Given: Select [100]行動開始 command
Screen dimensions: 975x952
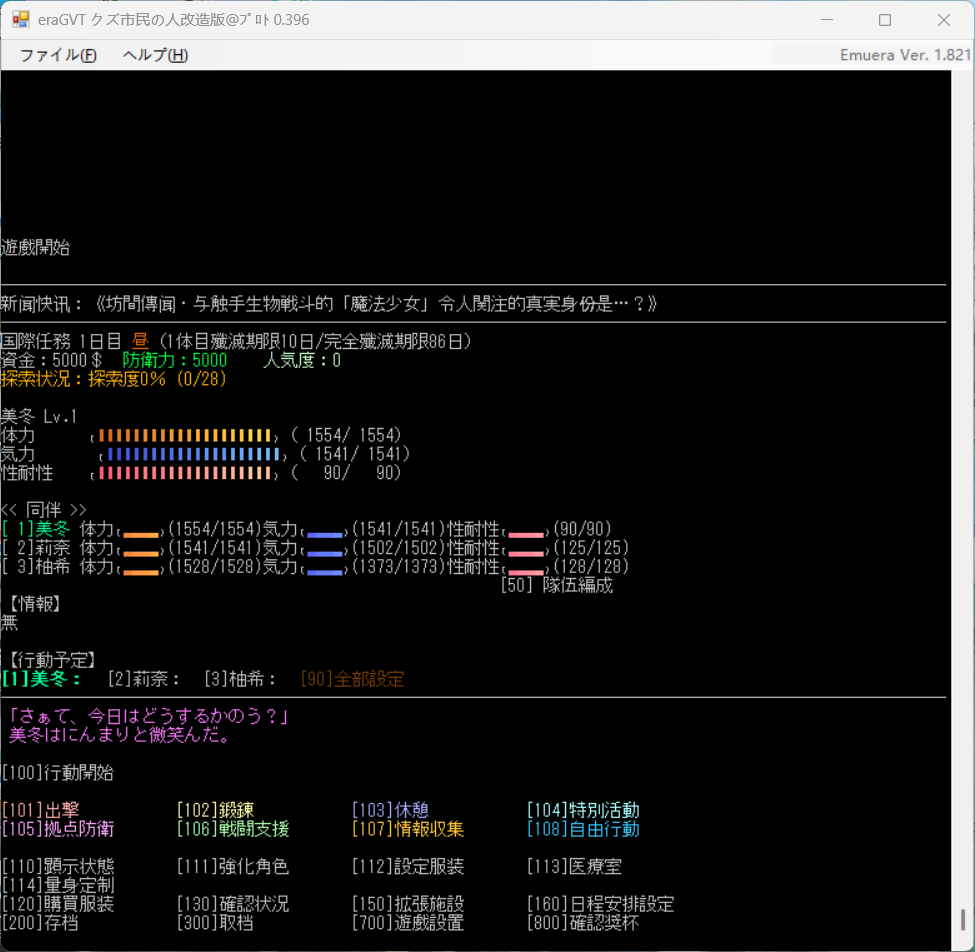Looking at the screenshot, I should tap(58, 773).
